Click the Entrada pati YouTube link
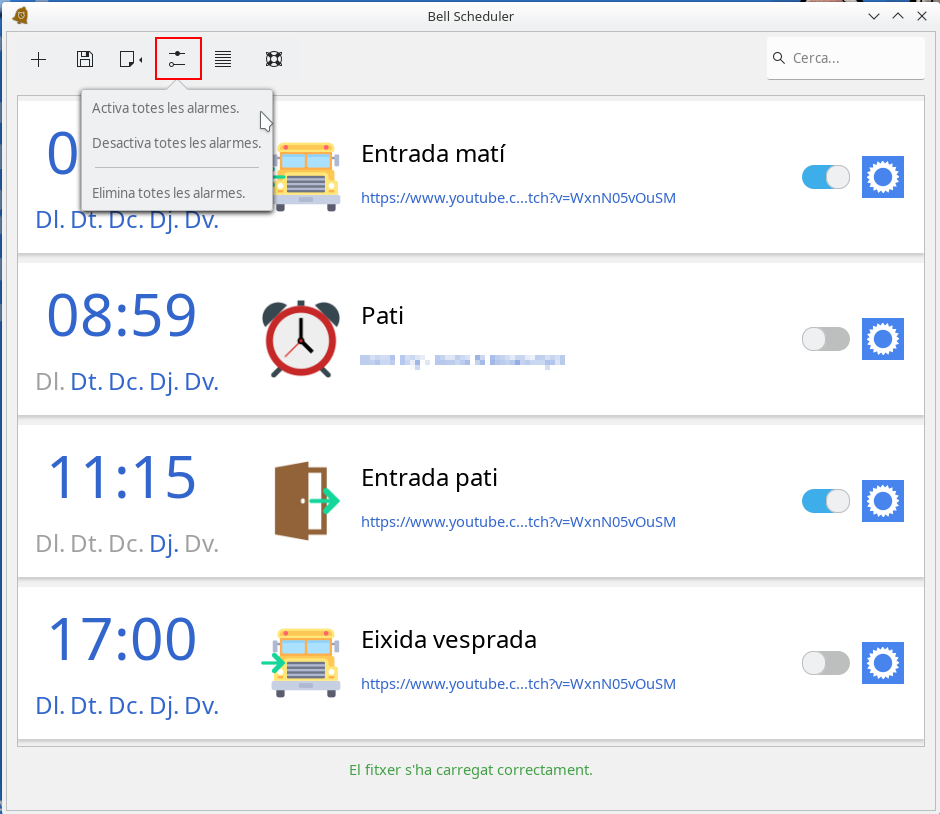Image resolution: width=940 pixels, height=814 pixels. pyautogui.click(x=518, y=522)
